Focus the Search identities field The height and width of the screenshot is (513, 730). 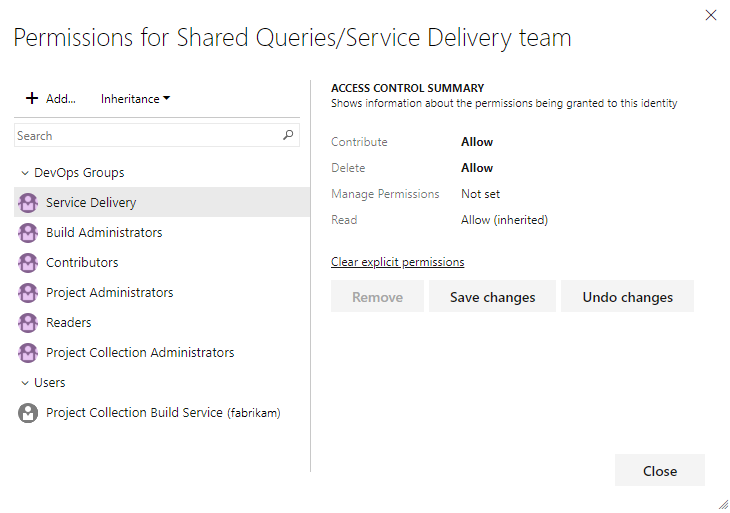coord(145,135)
